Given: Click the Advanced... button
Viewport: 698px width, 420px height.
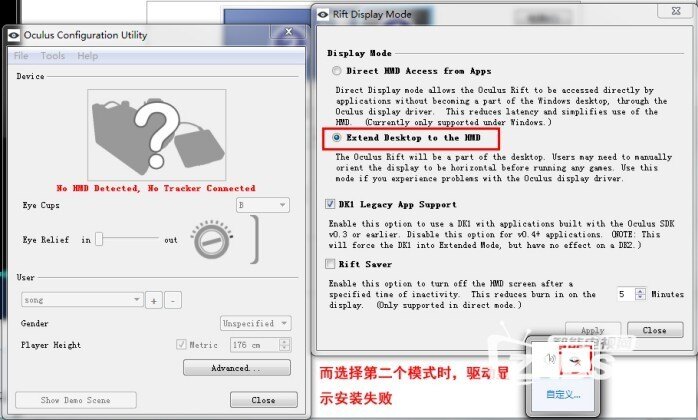Looking at the screenshot, I should [x=236, y=368].
